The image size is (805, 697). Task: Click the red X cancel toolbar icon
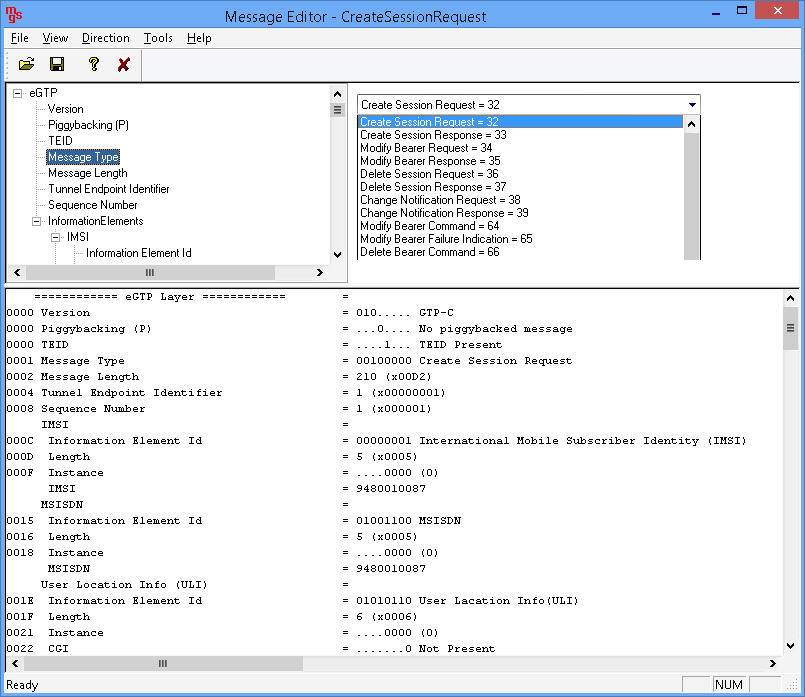pyautogui.click(x=123, y=63)
